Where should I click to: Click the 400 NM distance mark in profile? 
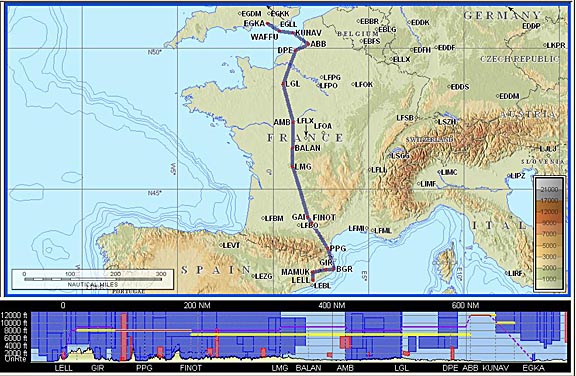pyautogui.click(x=332, y=305)
